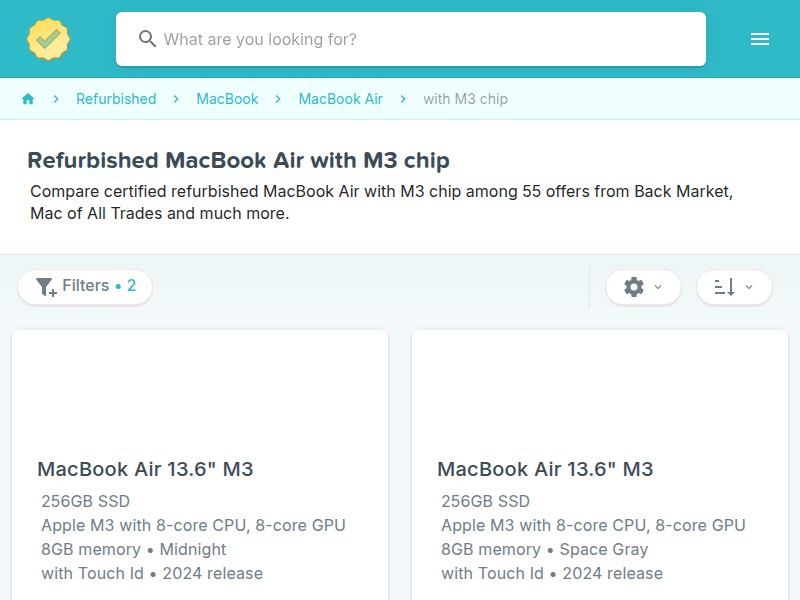This screenshot has width=800, height=600.
Task: Click the page heading 'Refurbished MacBook Air with M3 chip'
Action: click(x=238, y=160)
